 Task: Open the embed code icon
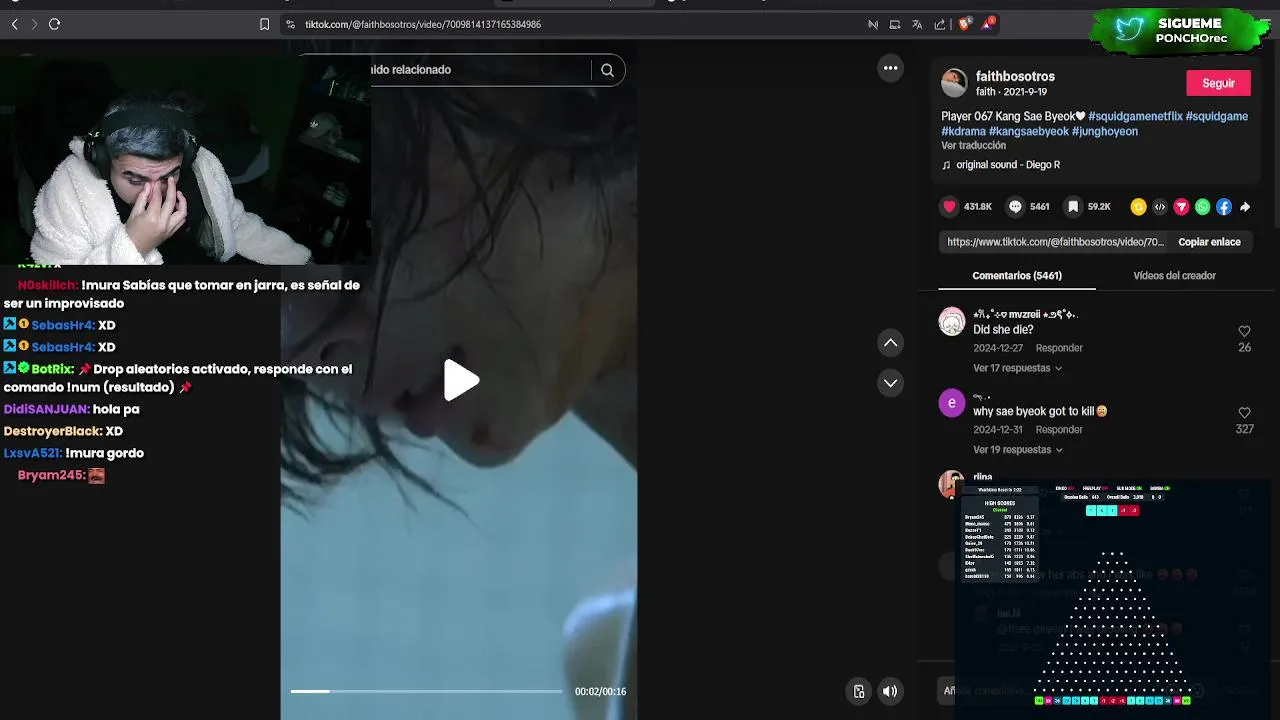coord(1159,207)
